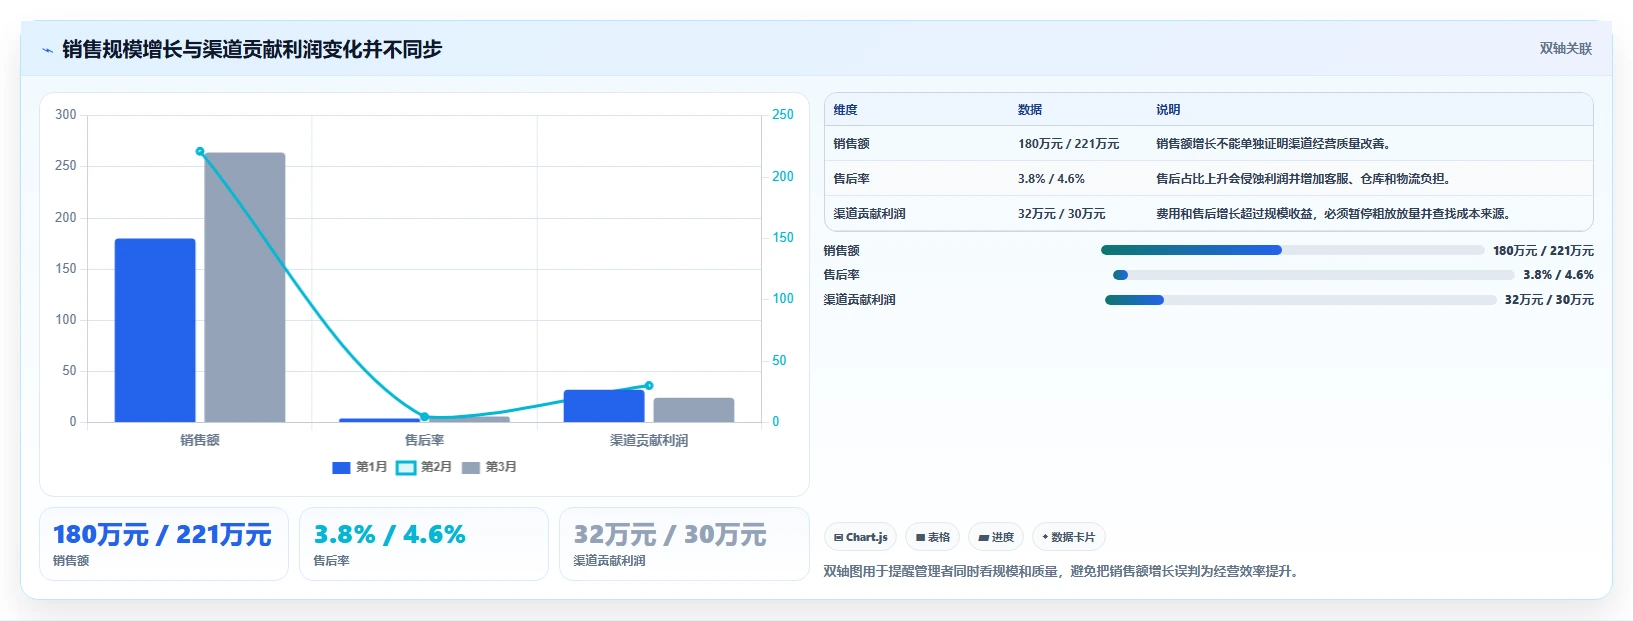Click the 双轴关联 tag in header
Viewport: 1633px width, 621px height.
tap(1565, 48)
